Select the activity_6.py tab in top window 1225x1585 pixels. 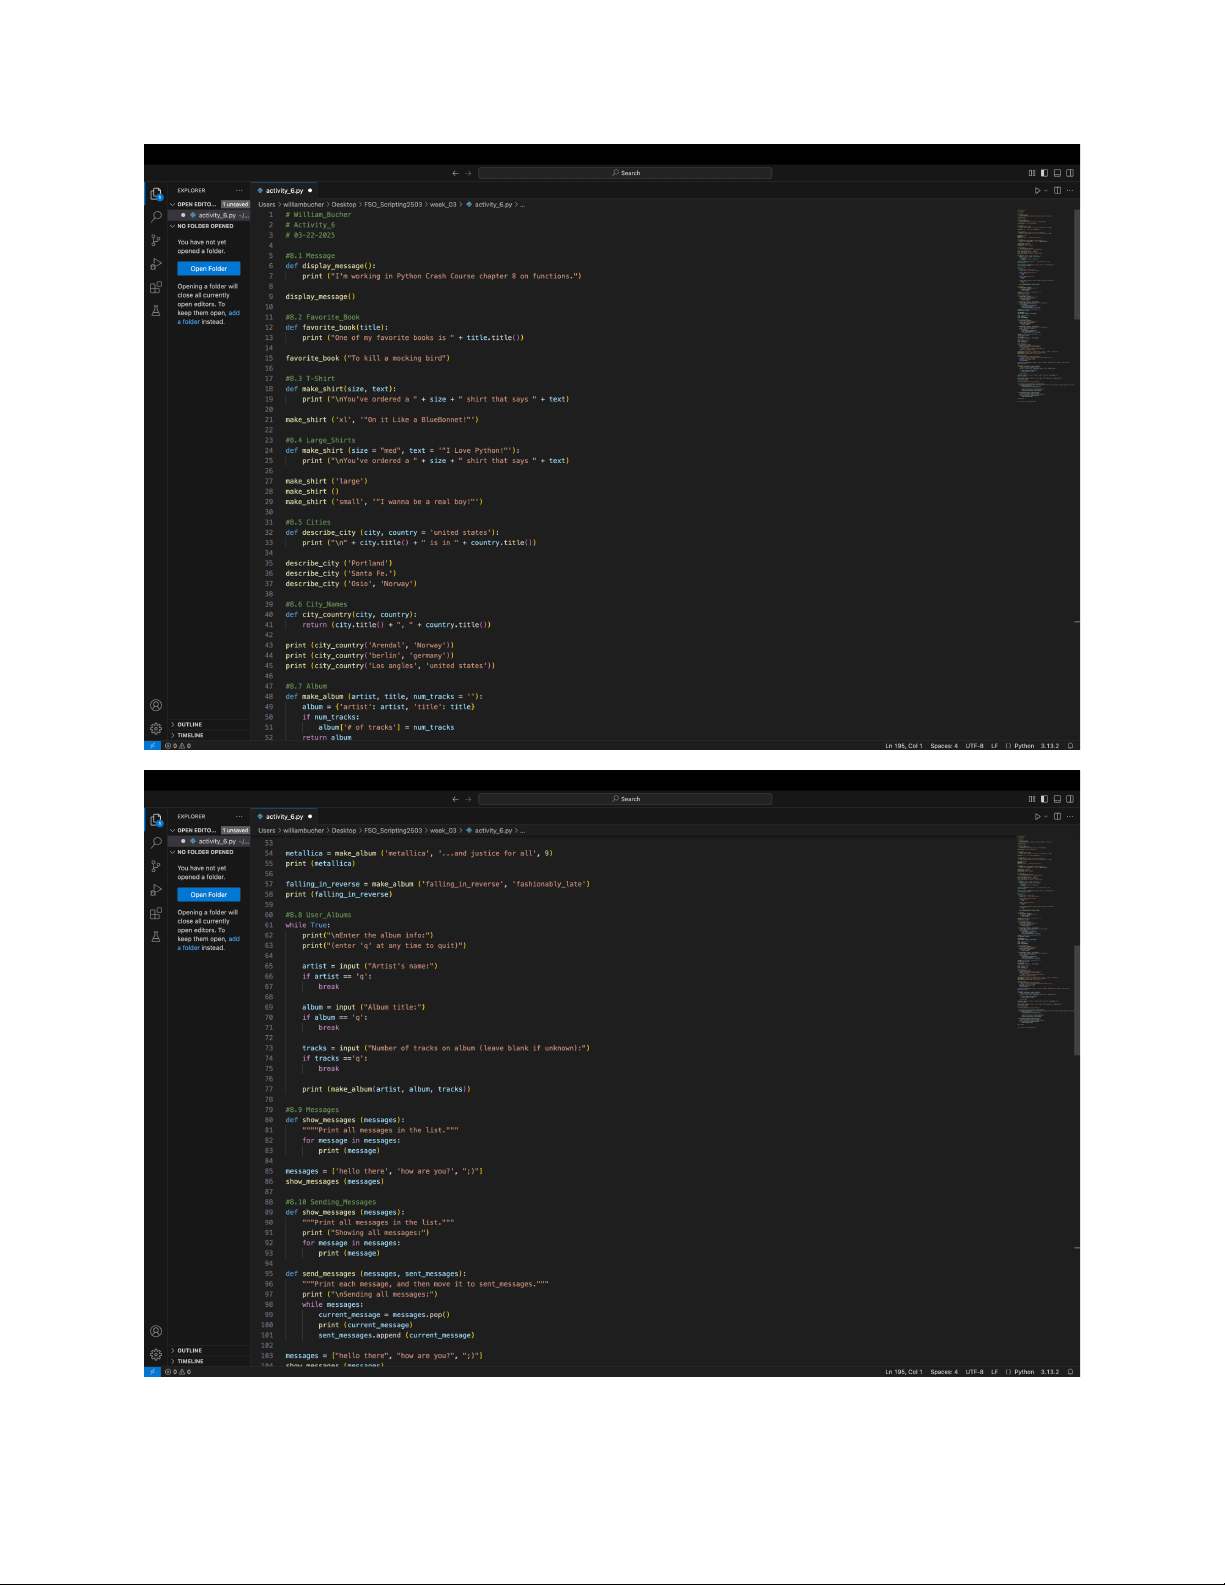pos(284,190)
